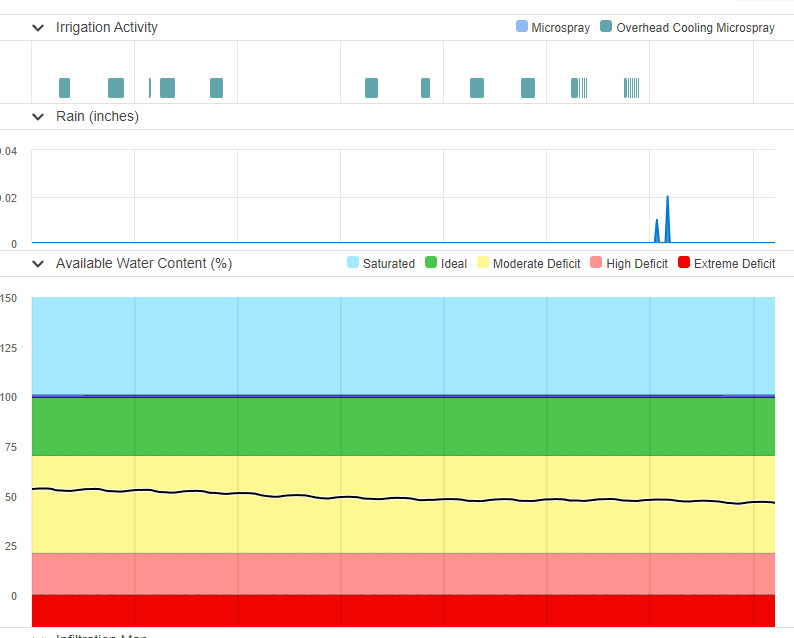Collapse the Irrigation Activity section chevron
Image resolution: width=794 pixels, height=638 pixels.
click(x=38, y=28)
